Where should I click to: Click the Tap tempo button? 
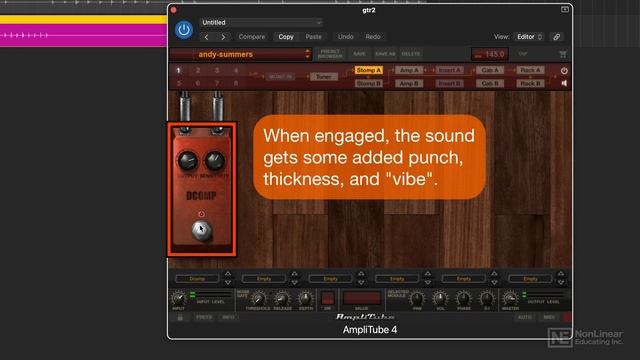pyautogui.click(x=523, y=54)
